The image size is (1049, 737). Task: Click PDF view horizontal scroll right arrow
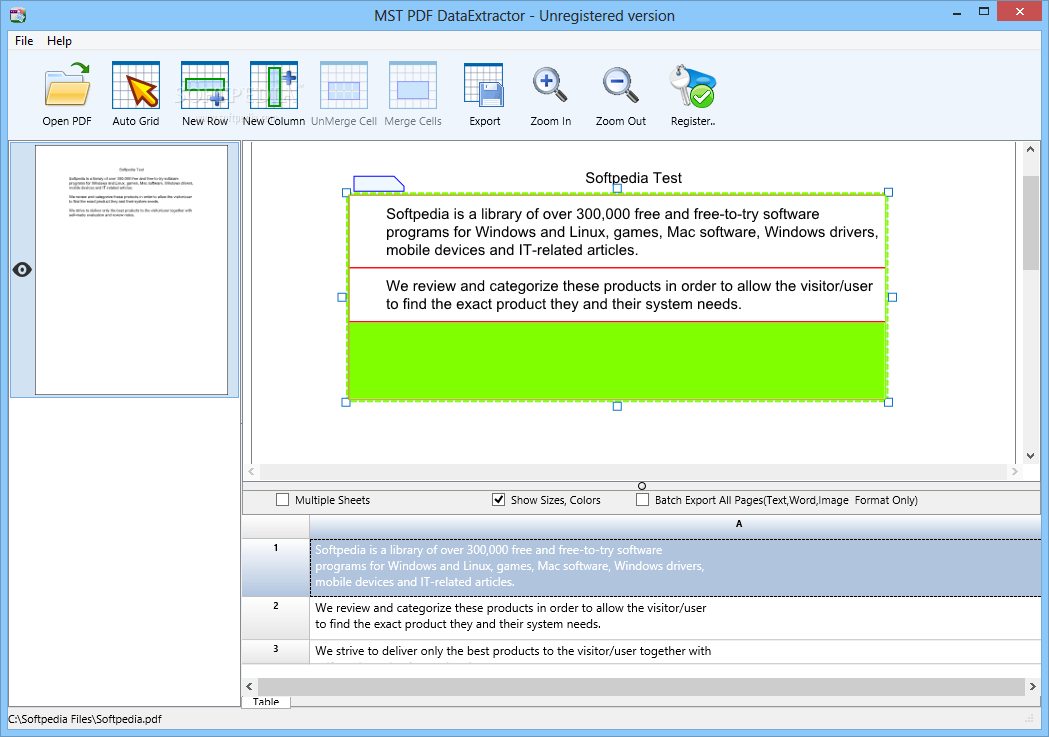tap(1015, 471)
